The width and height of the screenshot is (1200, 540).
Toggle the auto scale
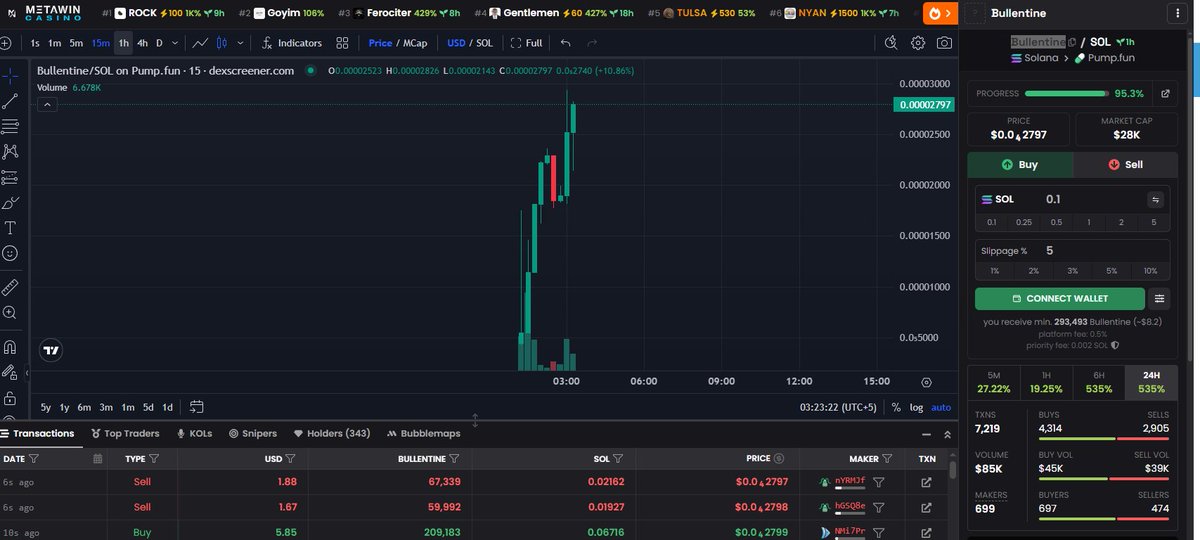941,407
